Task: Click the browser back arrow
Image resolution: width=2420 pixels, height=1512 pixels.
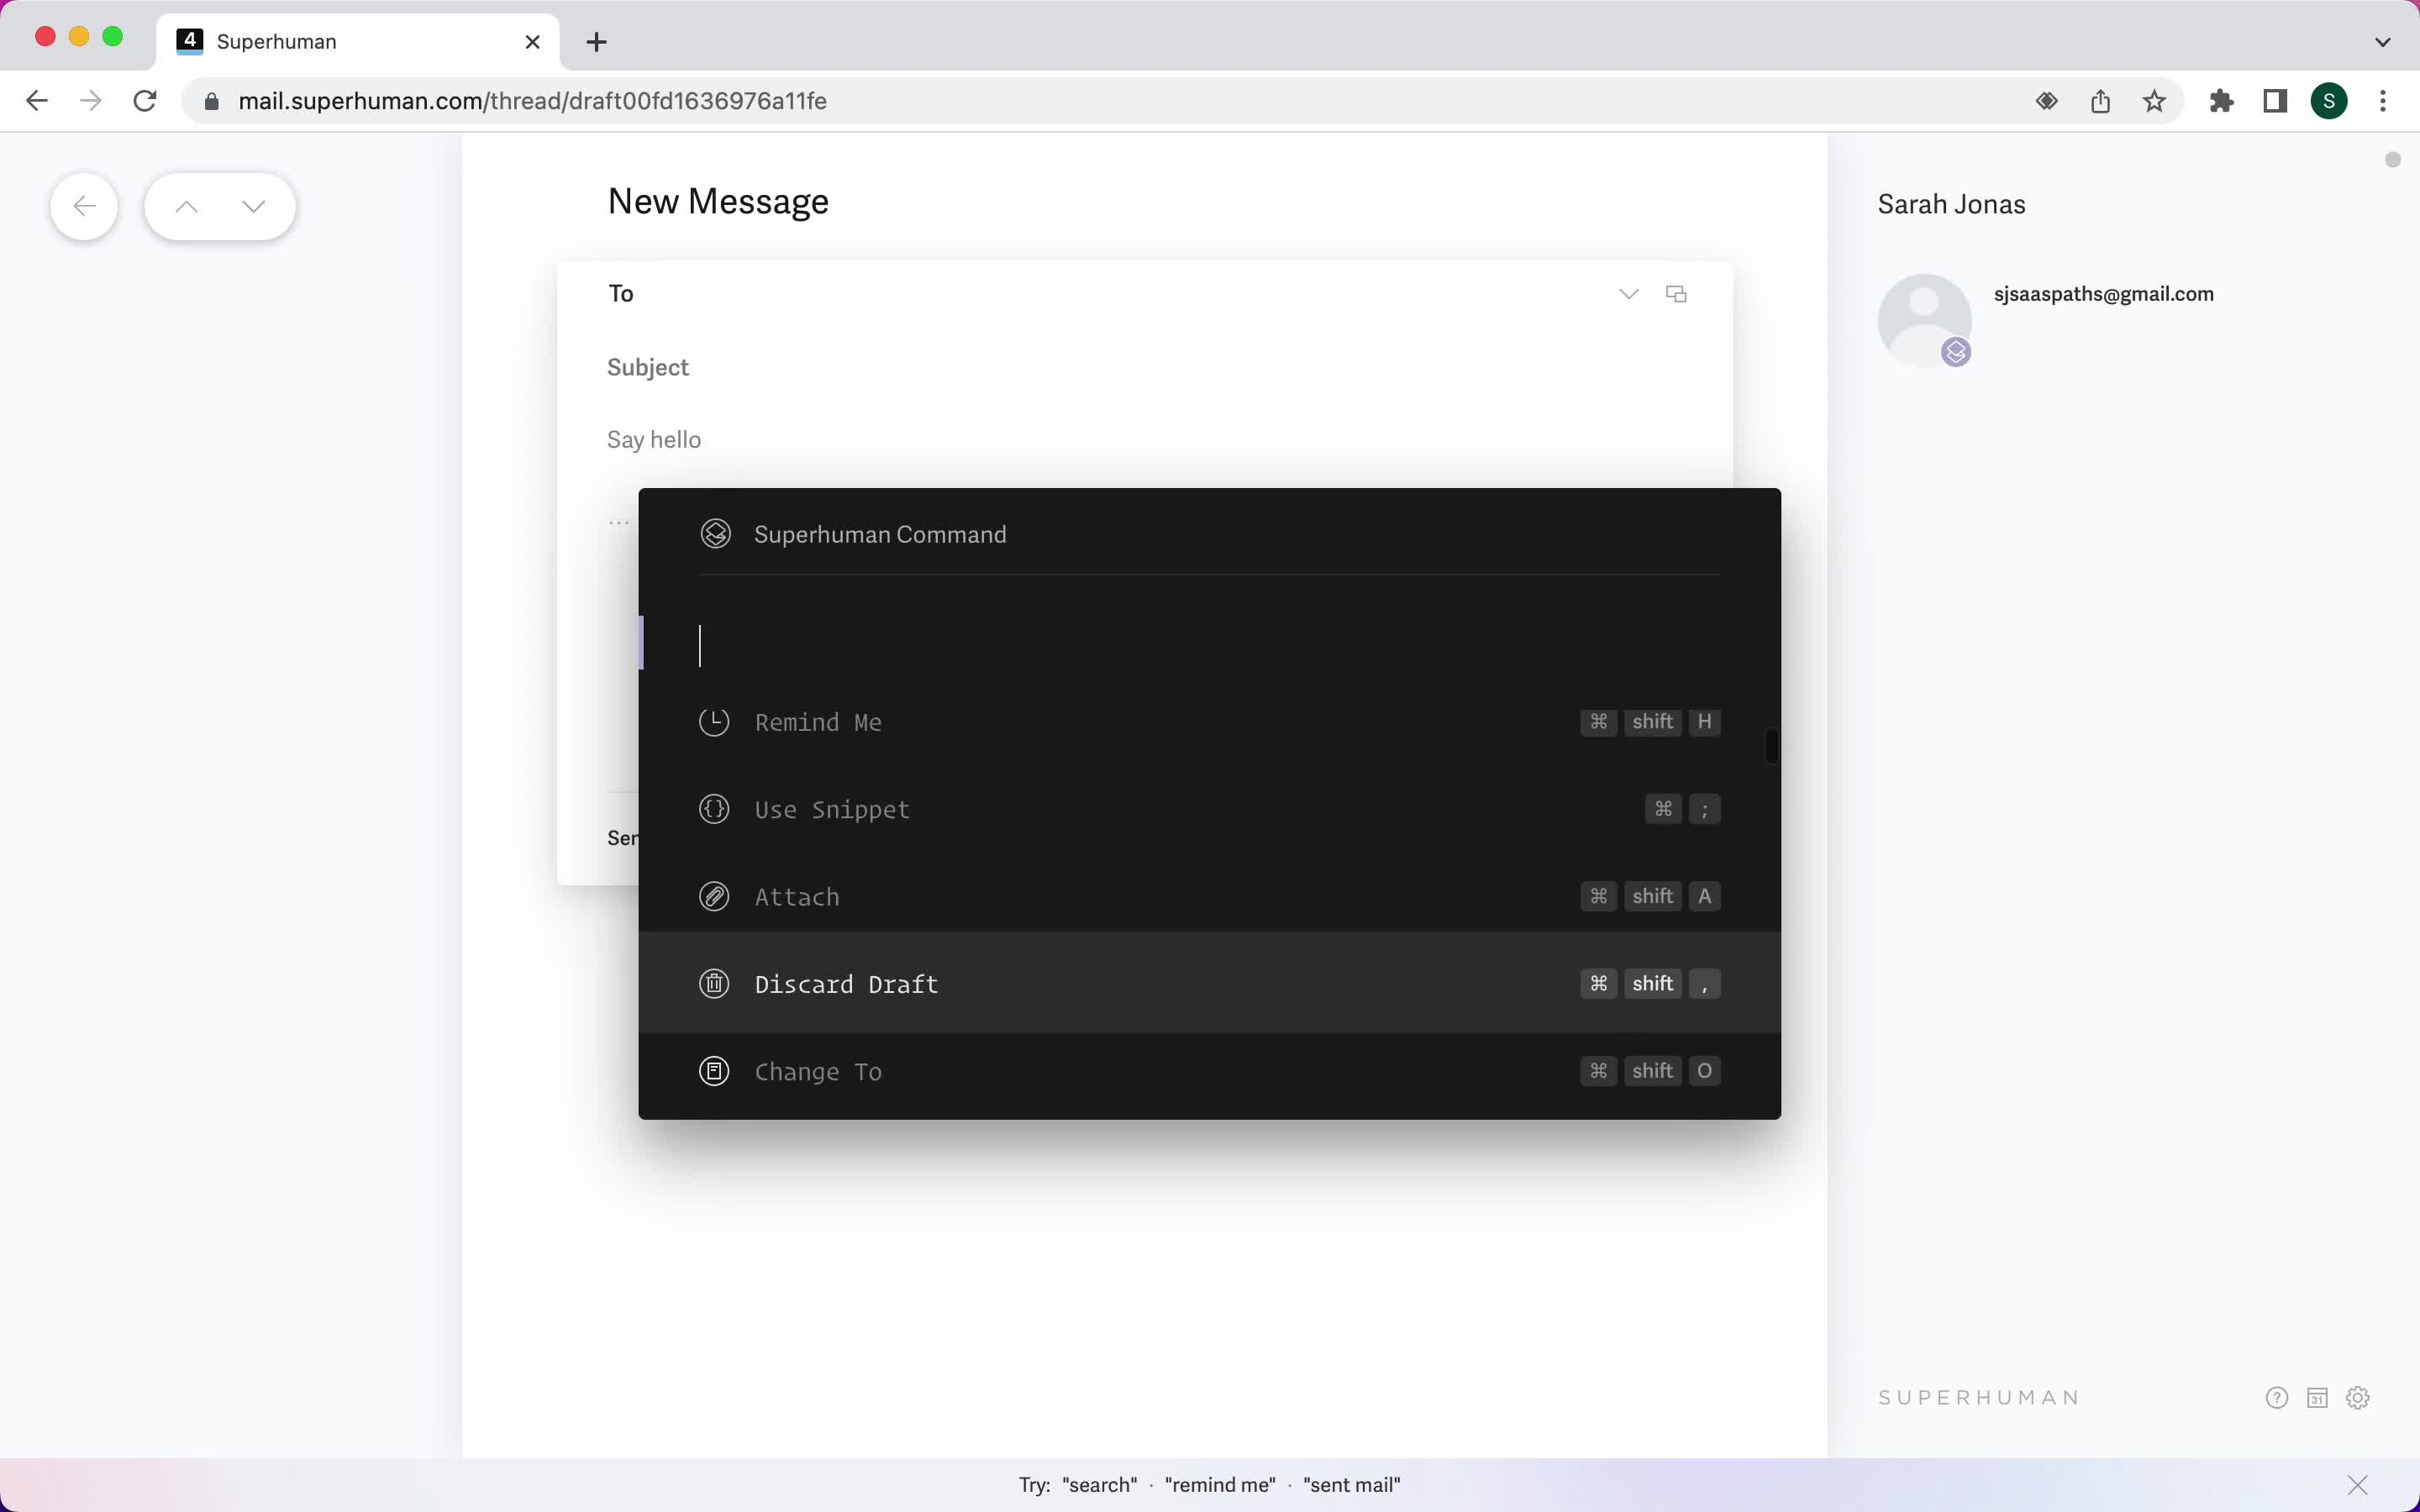Action: click(37, 101)
